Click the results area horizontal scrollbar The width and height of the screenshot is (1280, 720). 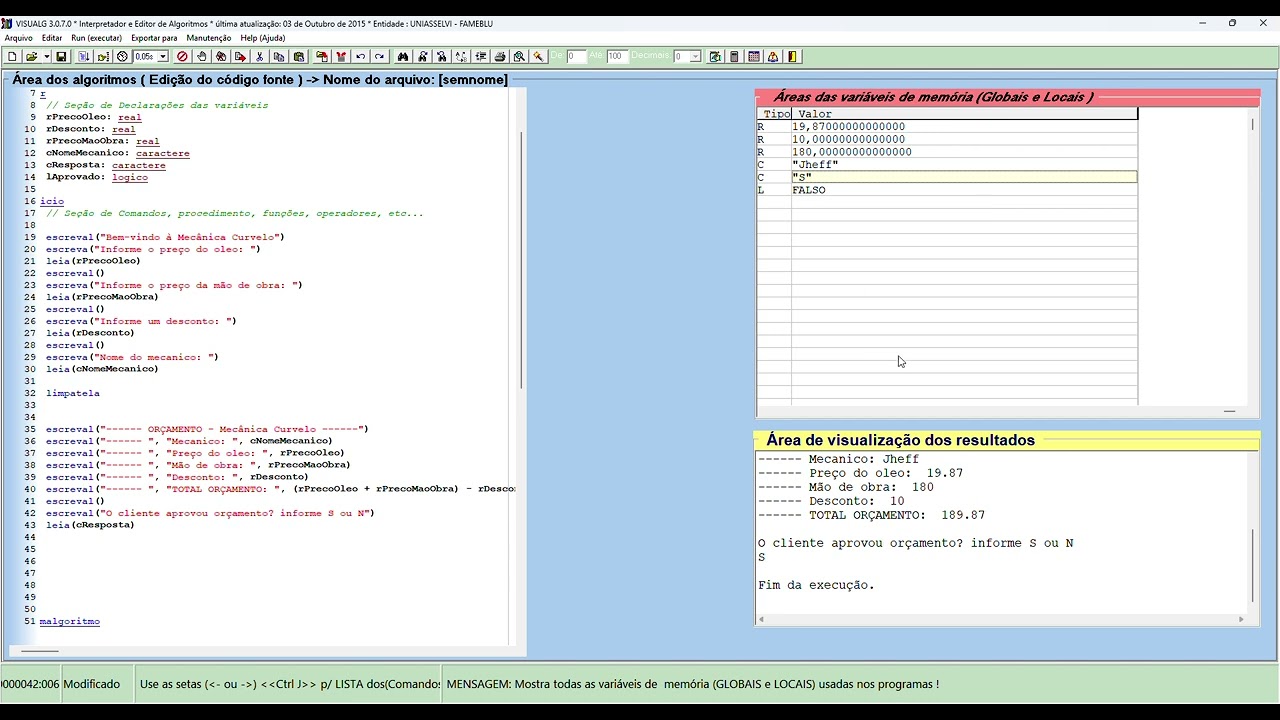[x=1000, y=619]
